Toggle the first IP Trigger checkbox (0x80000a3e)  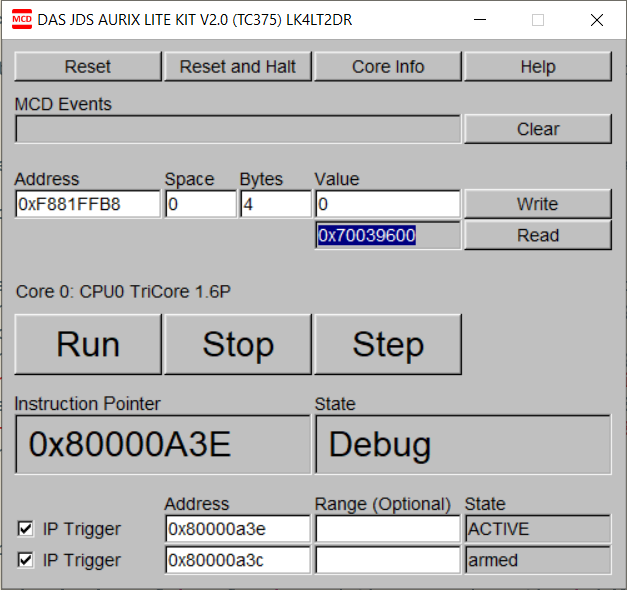pyautogui.click(x=26, y=528)
